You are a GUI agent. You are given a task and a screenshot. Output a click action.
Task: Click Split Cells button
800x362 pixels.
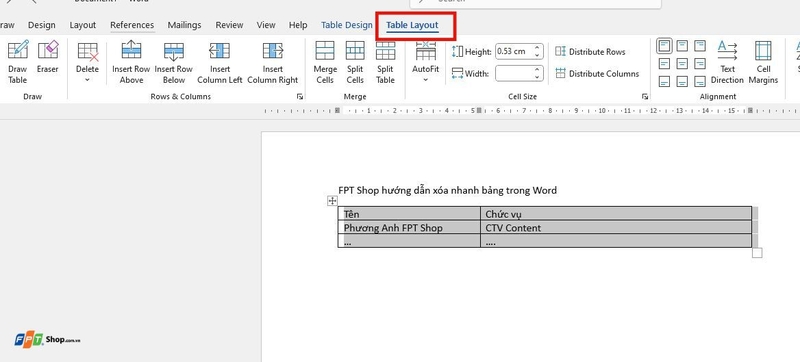355,63
